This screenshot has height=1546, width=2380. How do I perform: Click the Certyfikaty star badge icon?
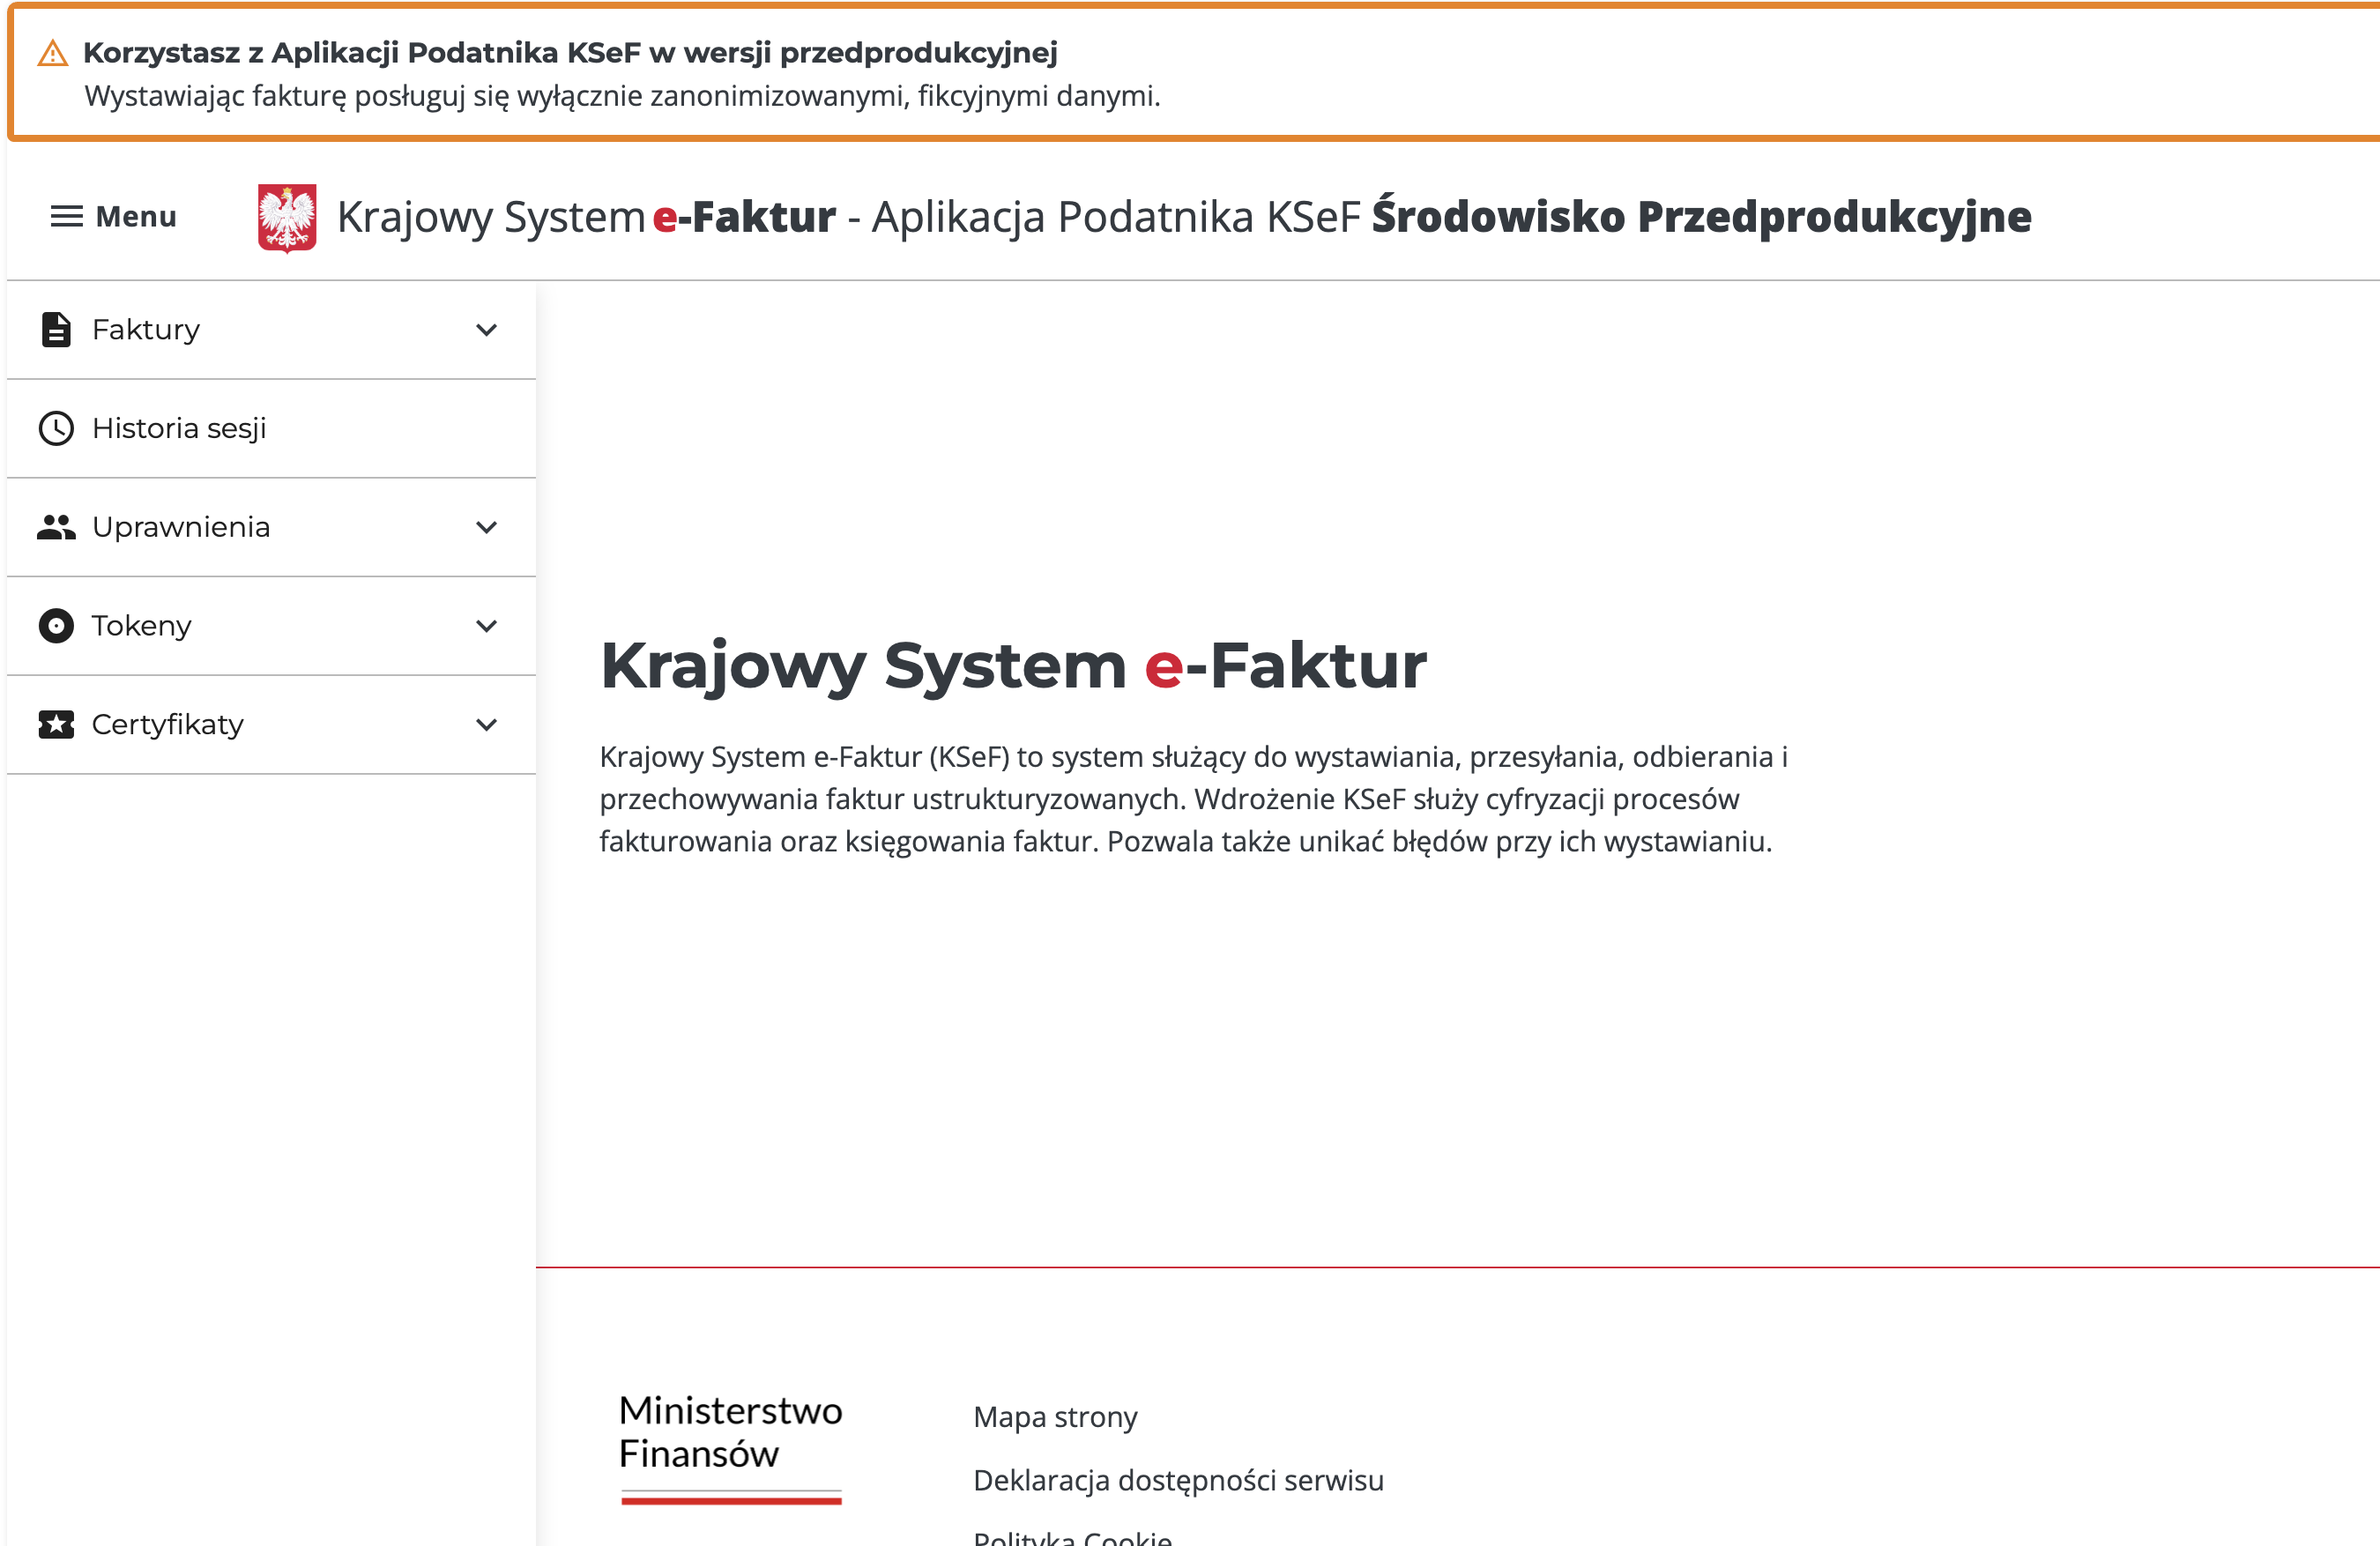(x=56, y=724)
